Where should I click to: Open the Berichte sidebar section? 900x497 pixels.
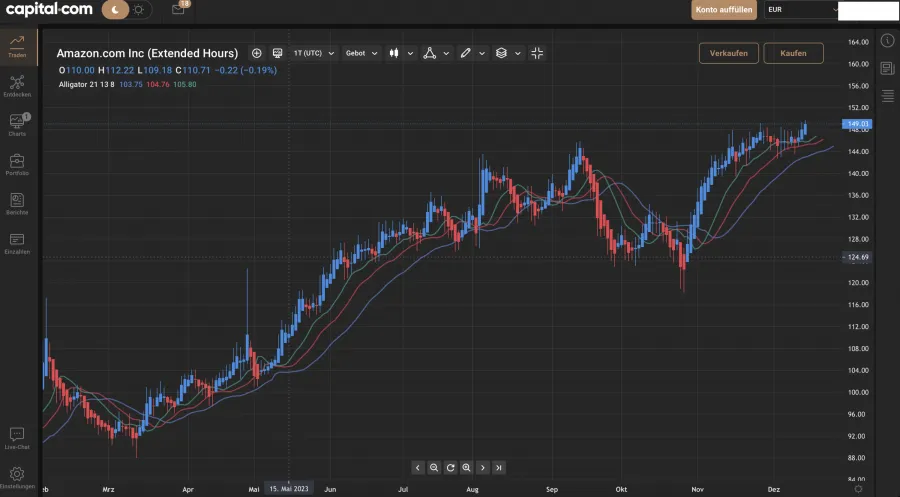tap(17, 204)
